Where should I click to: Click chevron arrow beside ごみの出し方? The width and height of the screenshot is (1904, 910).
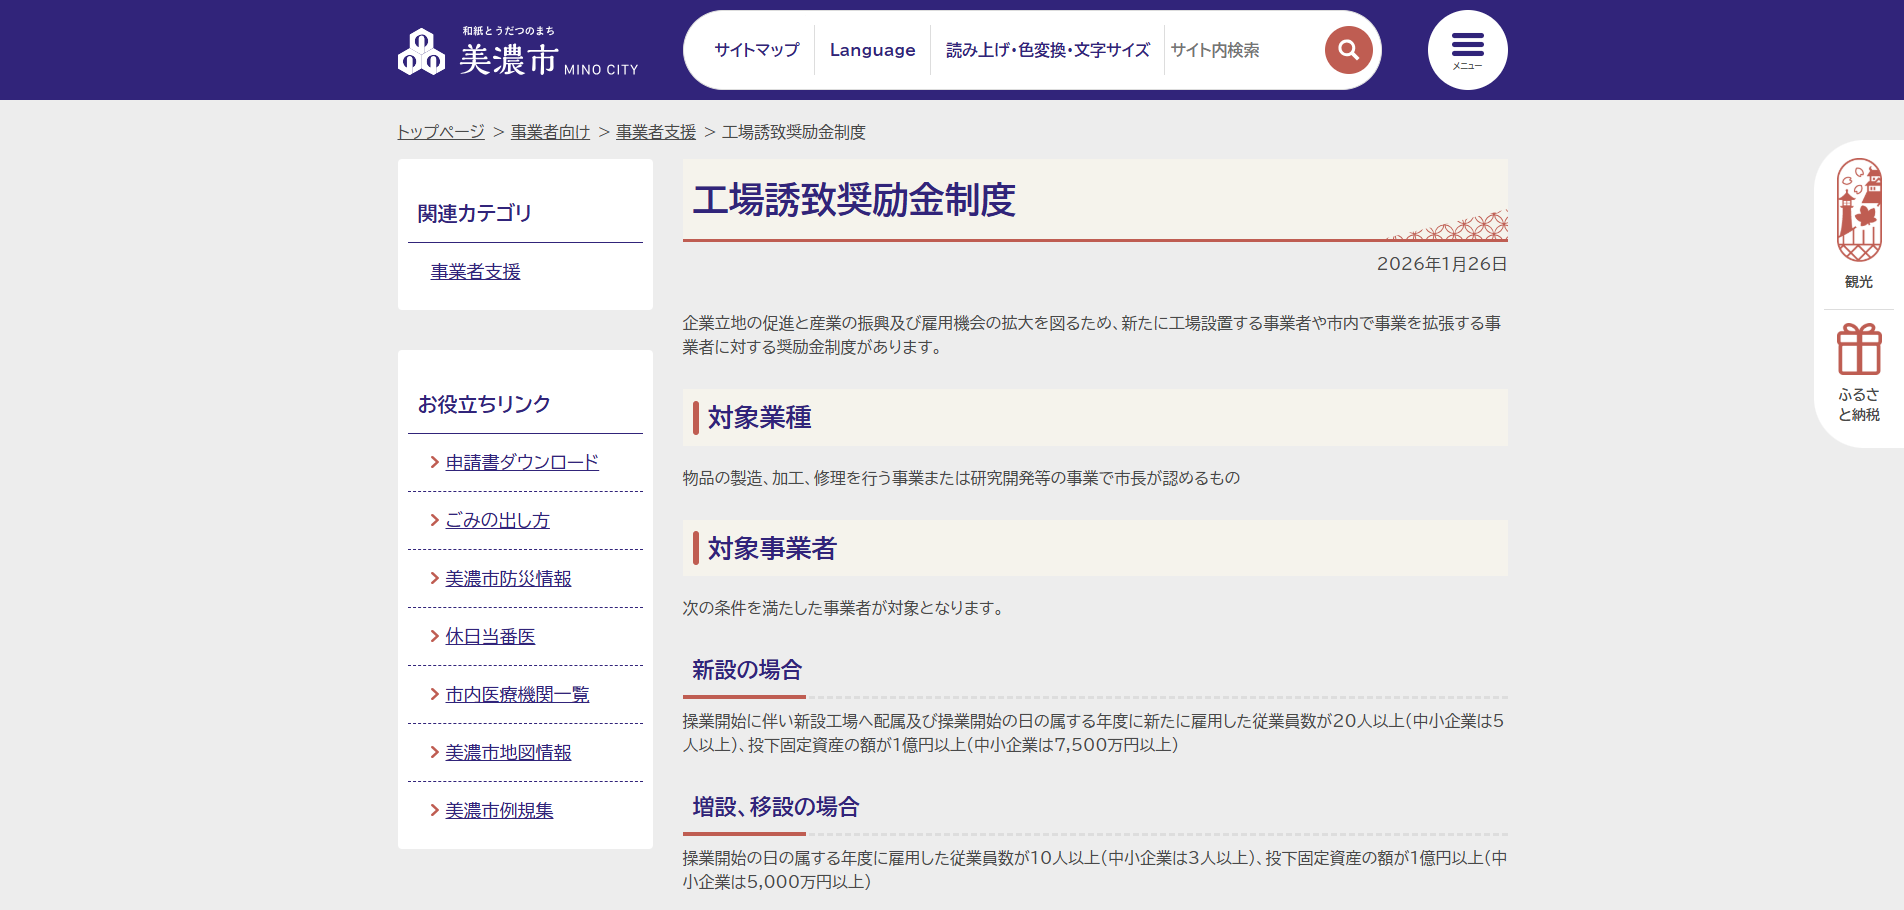434,520
